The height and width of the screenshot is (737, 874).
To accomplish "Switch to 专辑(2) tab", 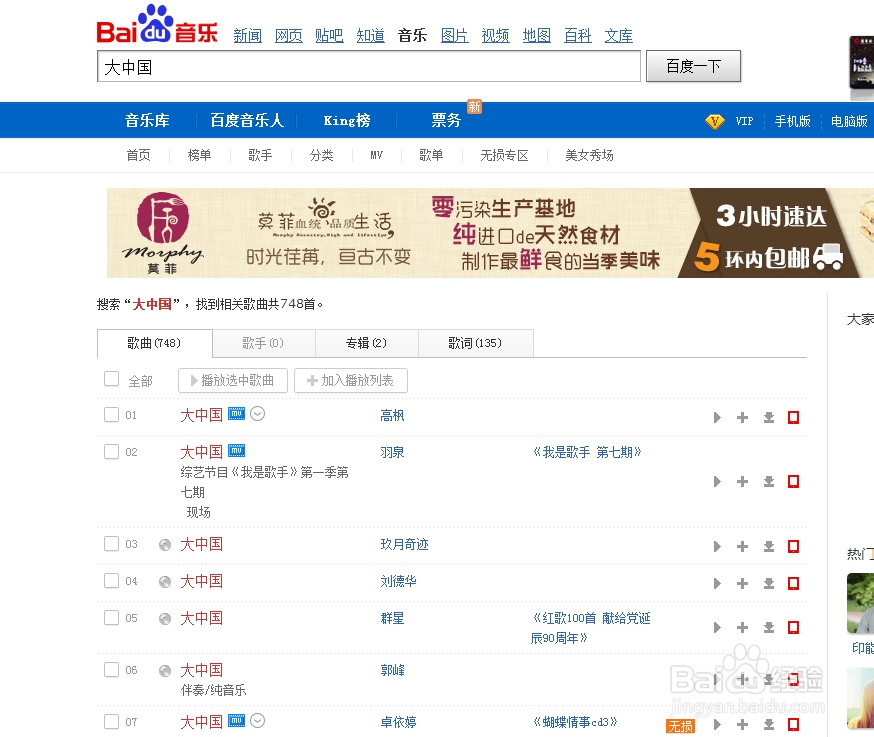I will 367,343.
